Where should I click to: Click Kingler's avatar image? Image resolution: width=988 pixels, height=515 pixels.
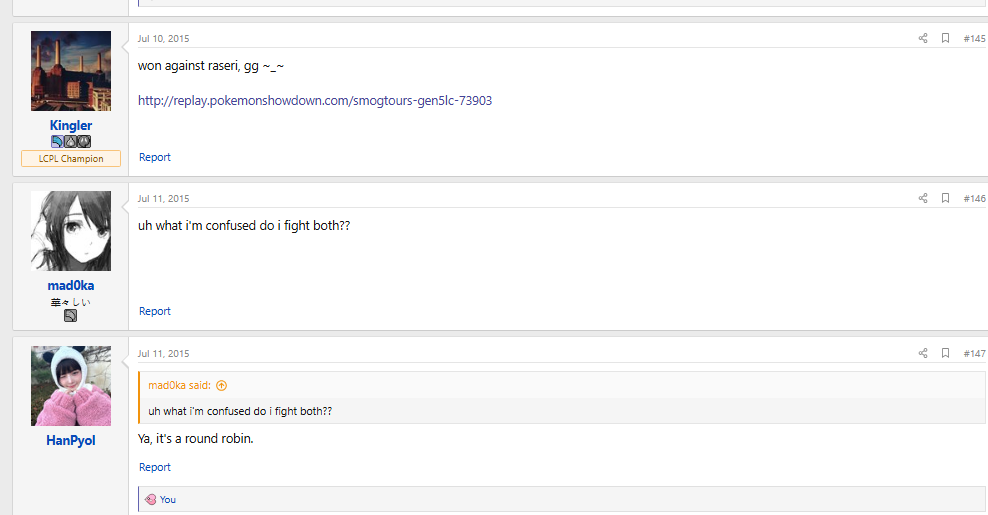pyautogui.click(x=71, y=71)
